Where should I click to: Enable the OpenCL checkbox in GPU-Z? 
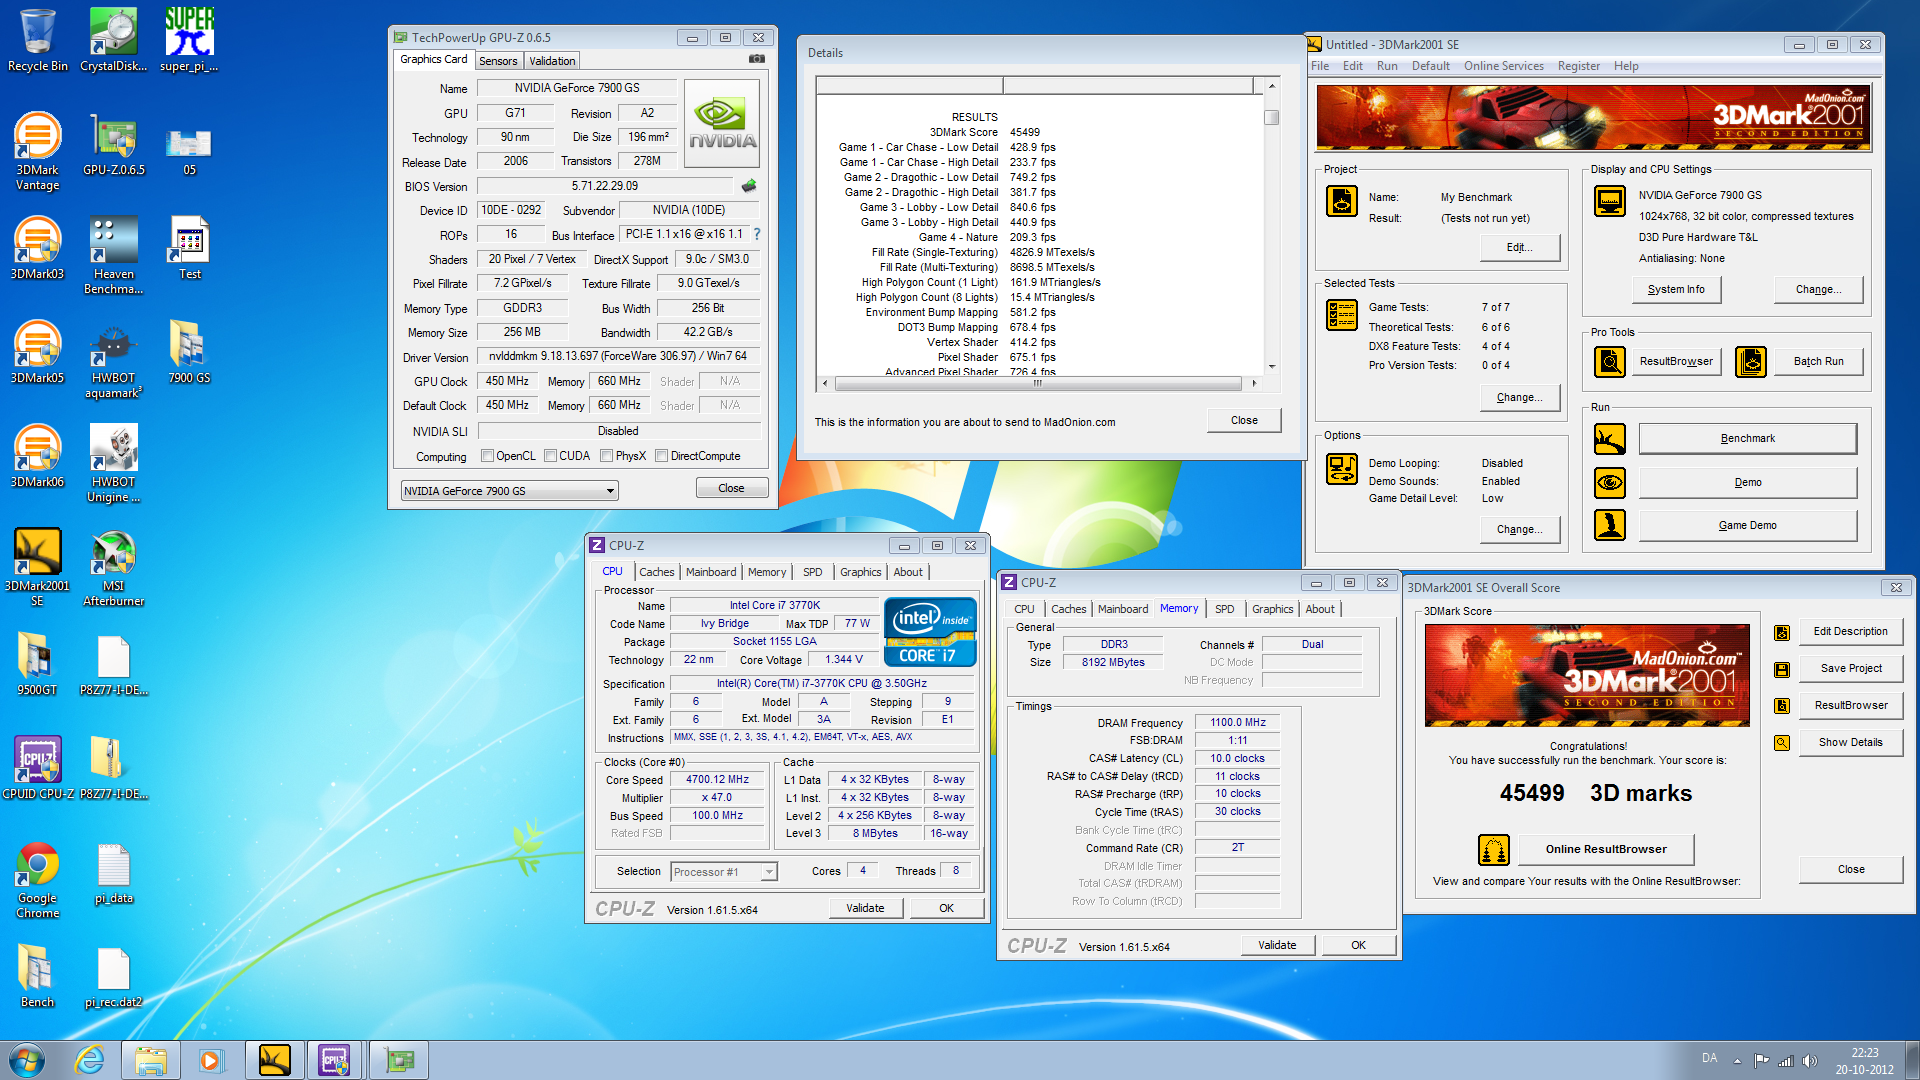[488, 456]
